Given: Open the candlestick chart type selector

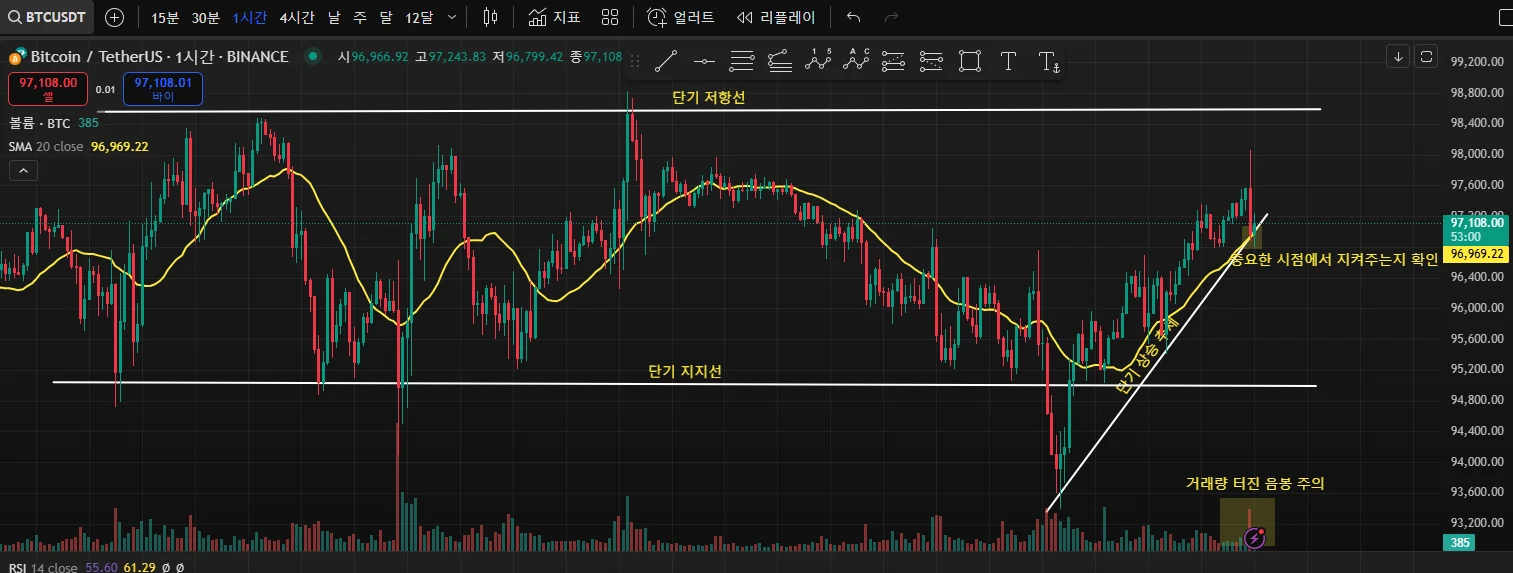Looking at the screenshot, I should pyautogui.click(x=489, y=17).
